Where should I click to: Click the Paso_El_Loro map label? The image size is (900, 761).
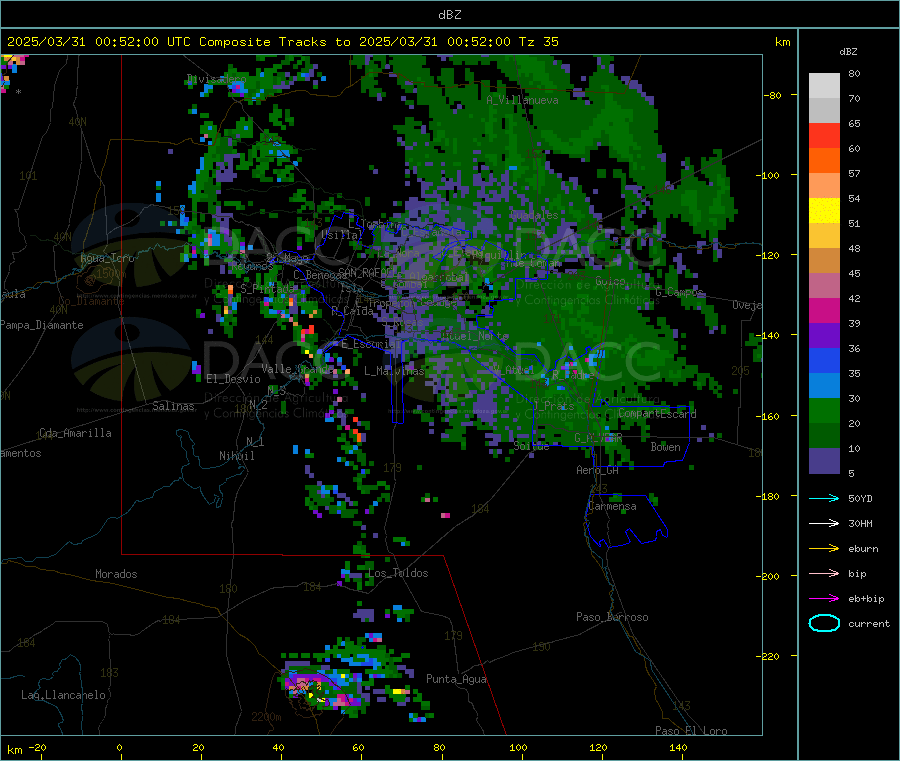691,731
